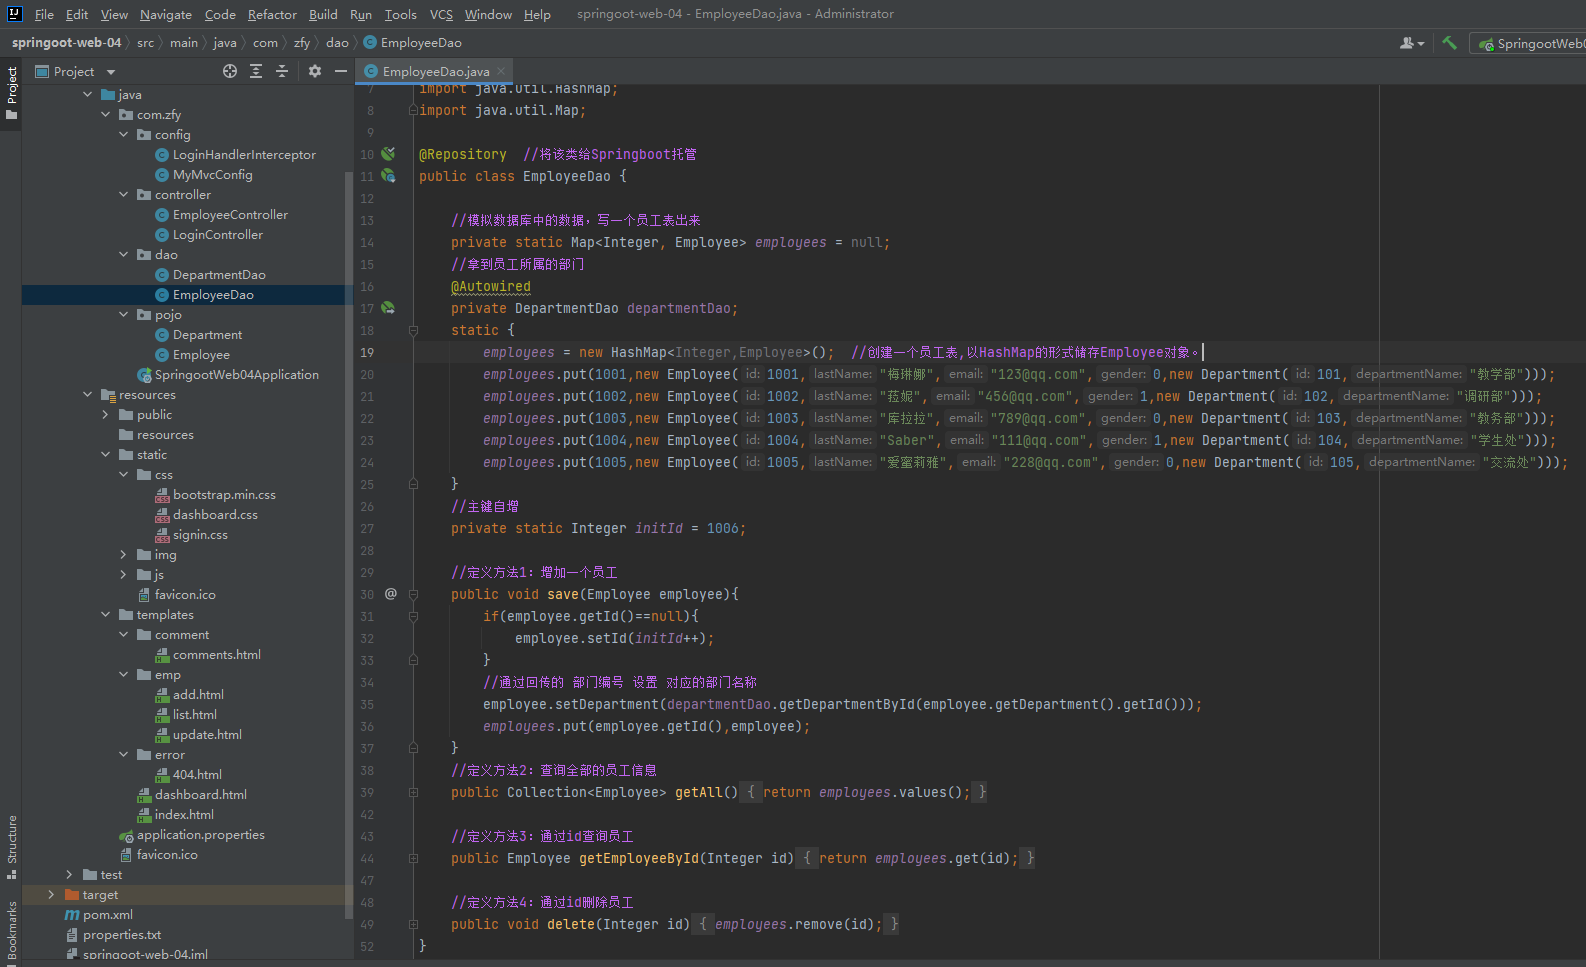Hide the Project tool window
1586x967 pixels.
341,71
